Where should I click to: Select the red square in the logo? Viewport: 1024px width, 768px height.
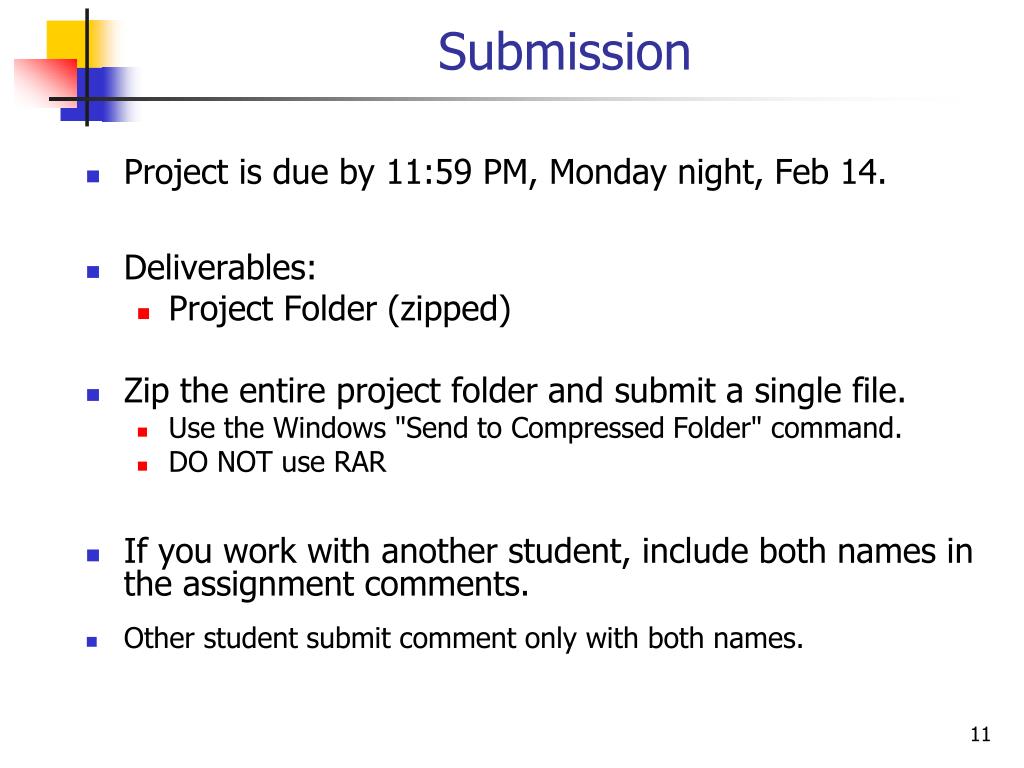point(44,82)
